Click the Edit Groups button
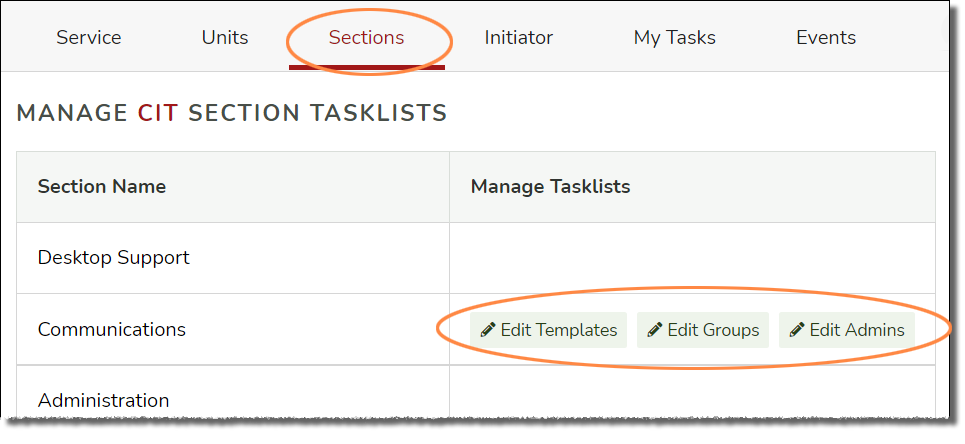The height and width of the screenshot is (444, 965). [x=703, y=330]
